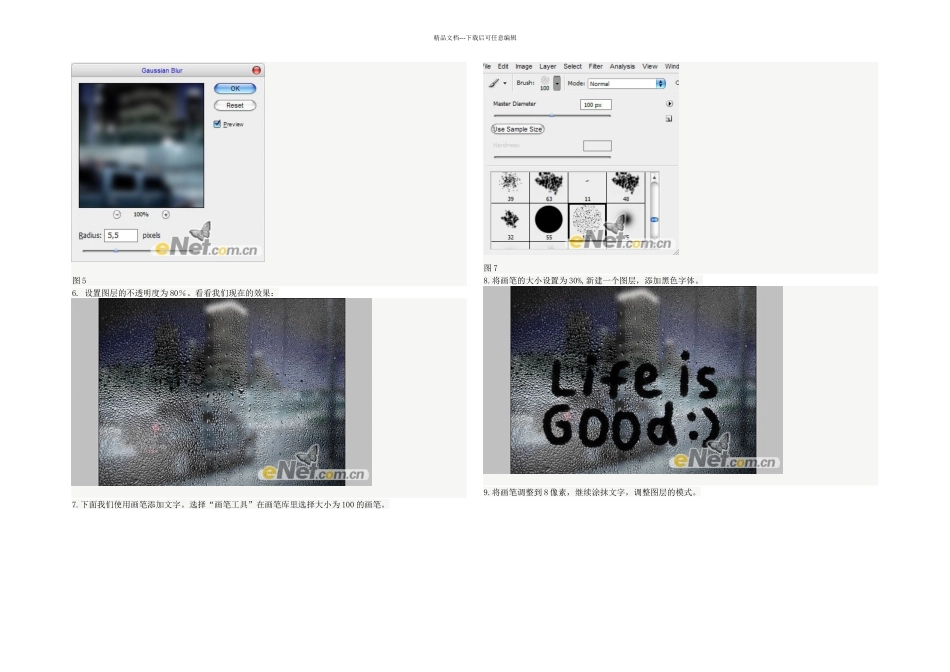Select the spatter brush 48

pos(625,187)
